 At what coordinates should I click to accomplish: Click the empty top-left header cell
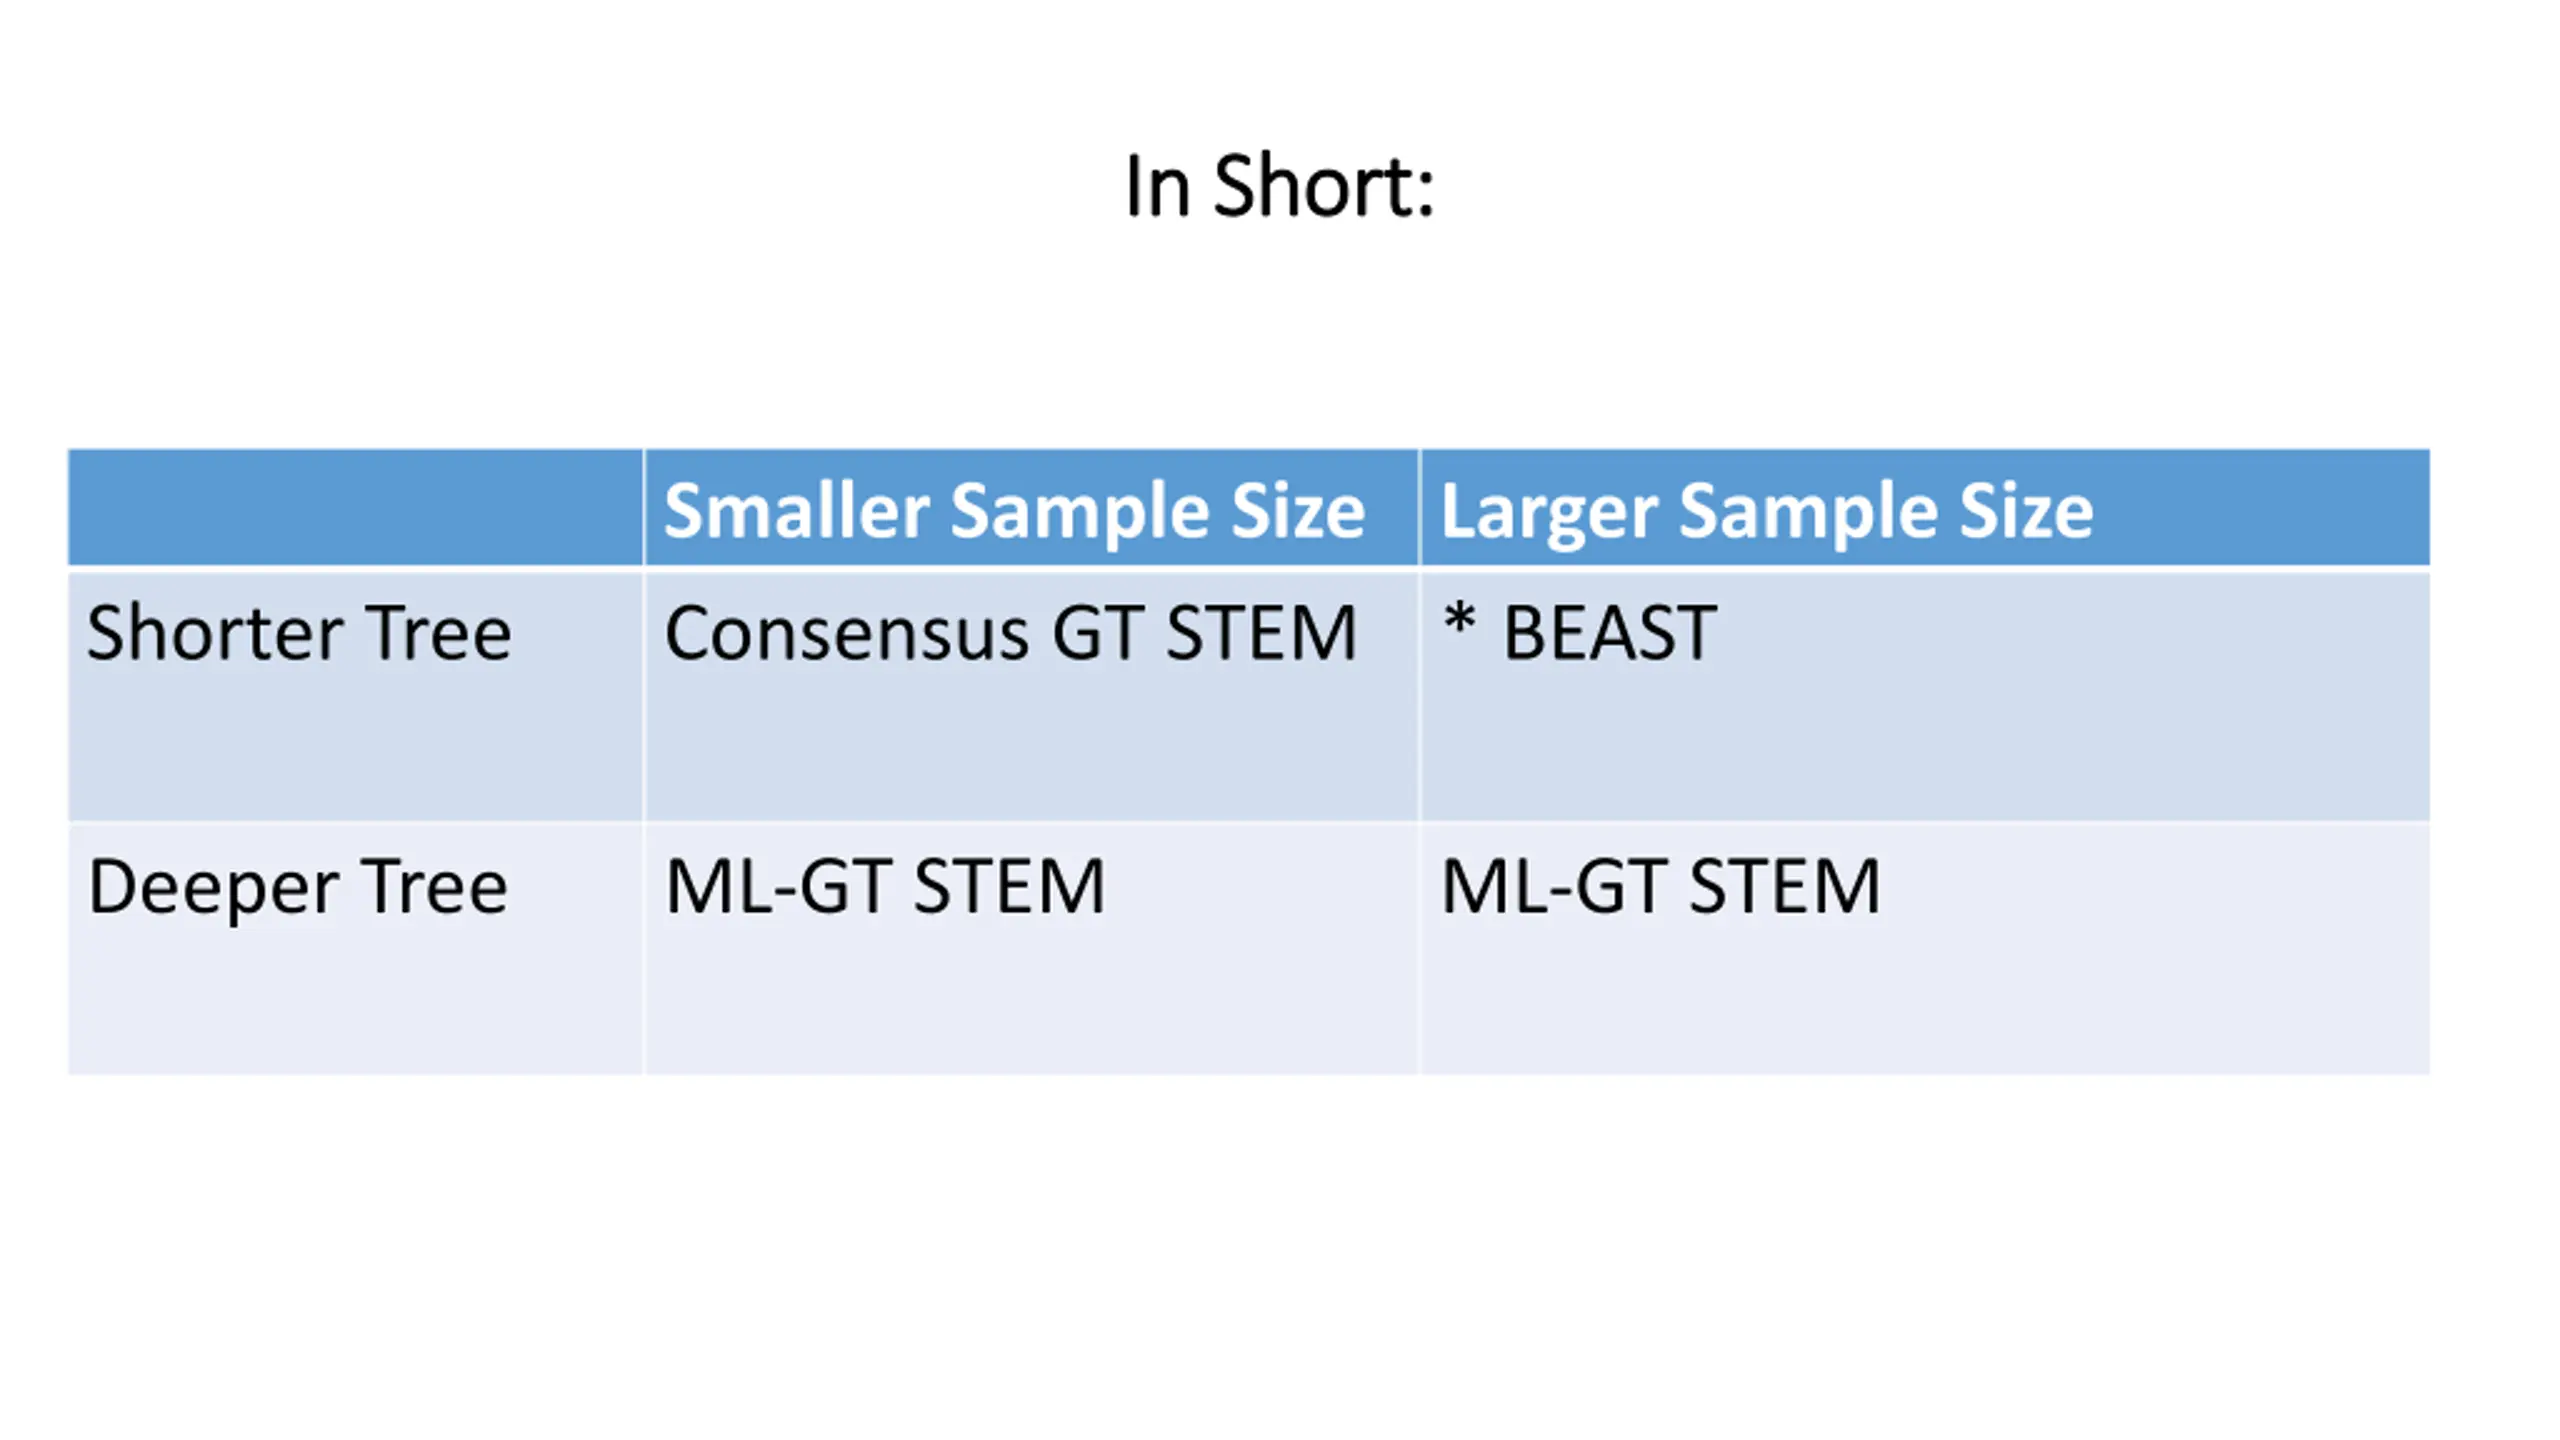355,507
